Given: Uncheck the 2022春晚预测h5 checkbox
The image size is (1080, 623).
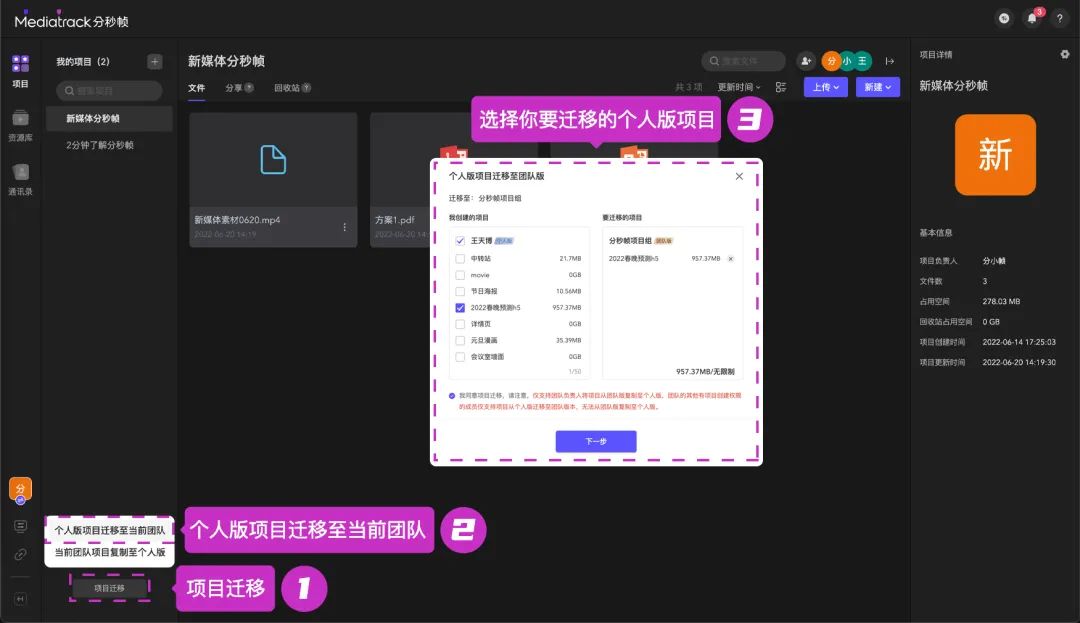Looking at the screenshot, I should [x=460, y=307].
